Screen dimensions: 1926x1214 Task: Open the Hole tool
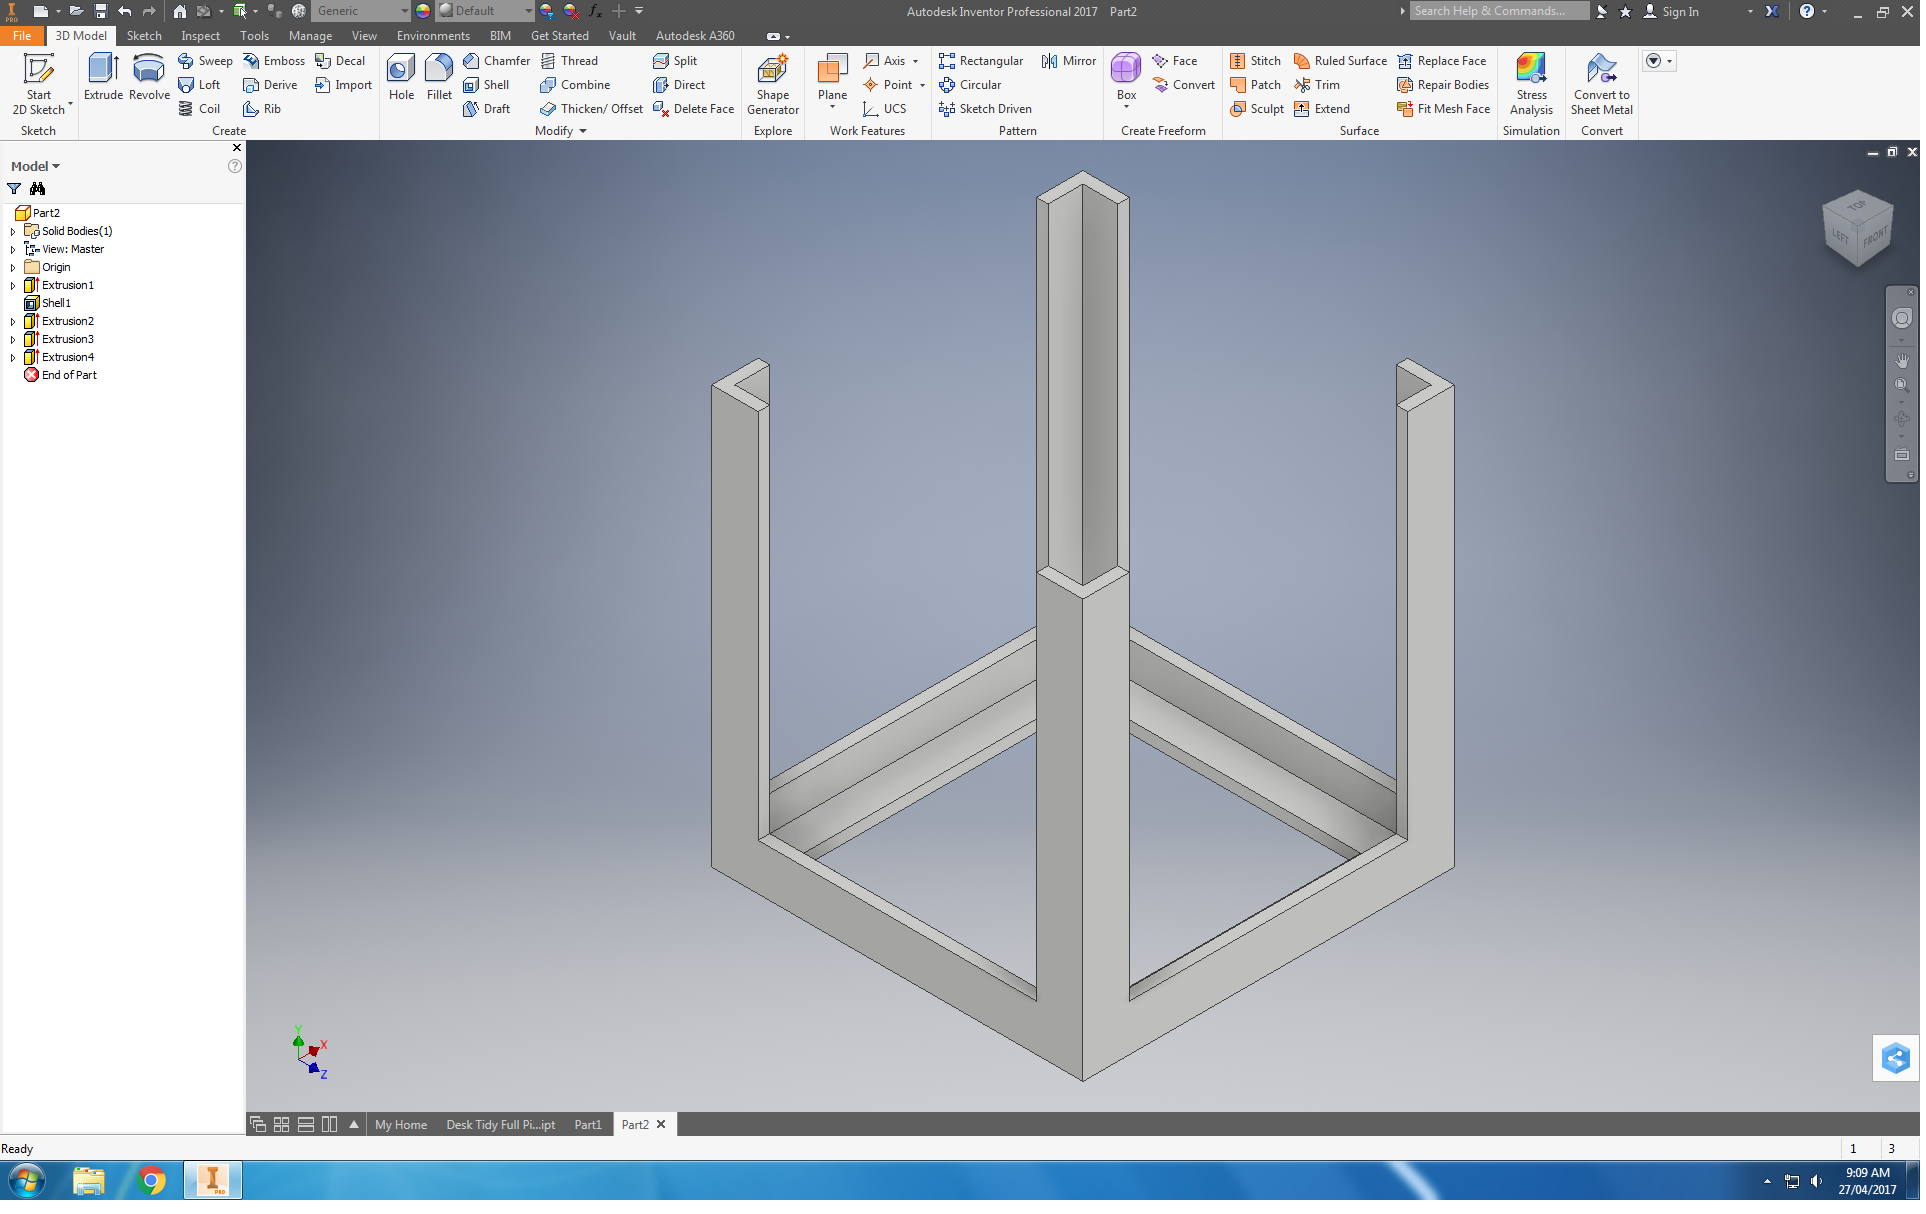coord(401,78)
